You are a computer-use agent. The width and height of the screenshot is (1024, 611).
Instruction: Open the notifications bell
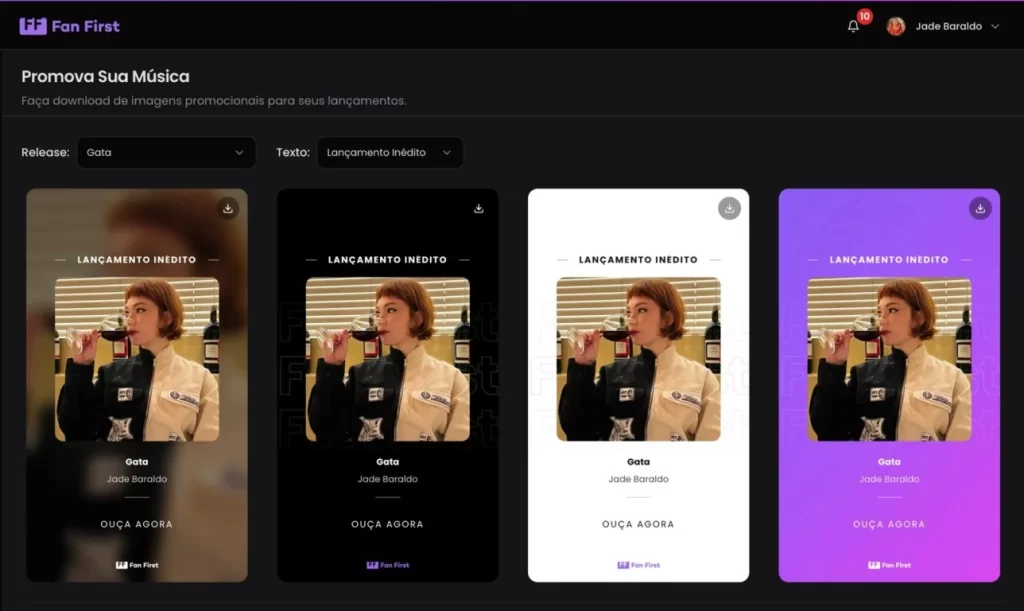pos(853,27)
